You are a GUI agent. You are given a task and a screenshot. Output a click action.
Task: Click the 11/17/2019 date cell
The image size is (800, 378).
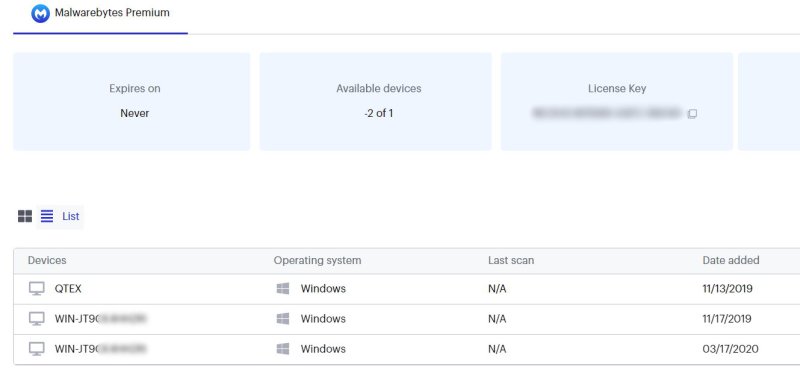click(727, 319)
